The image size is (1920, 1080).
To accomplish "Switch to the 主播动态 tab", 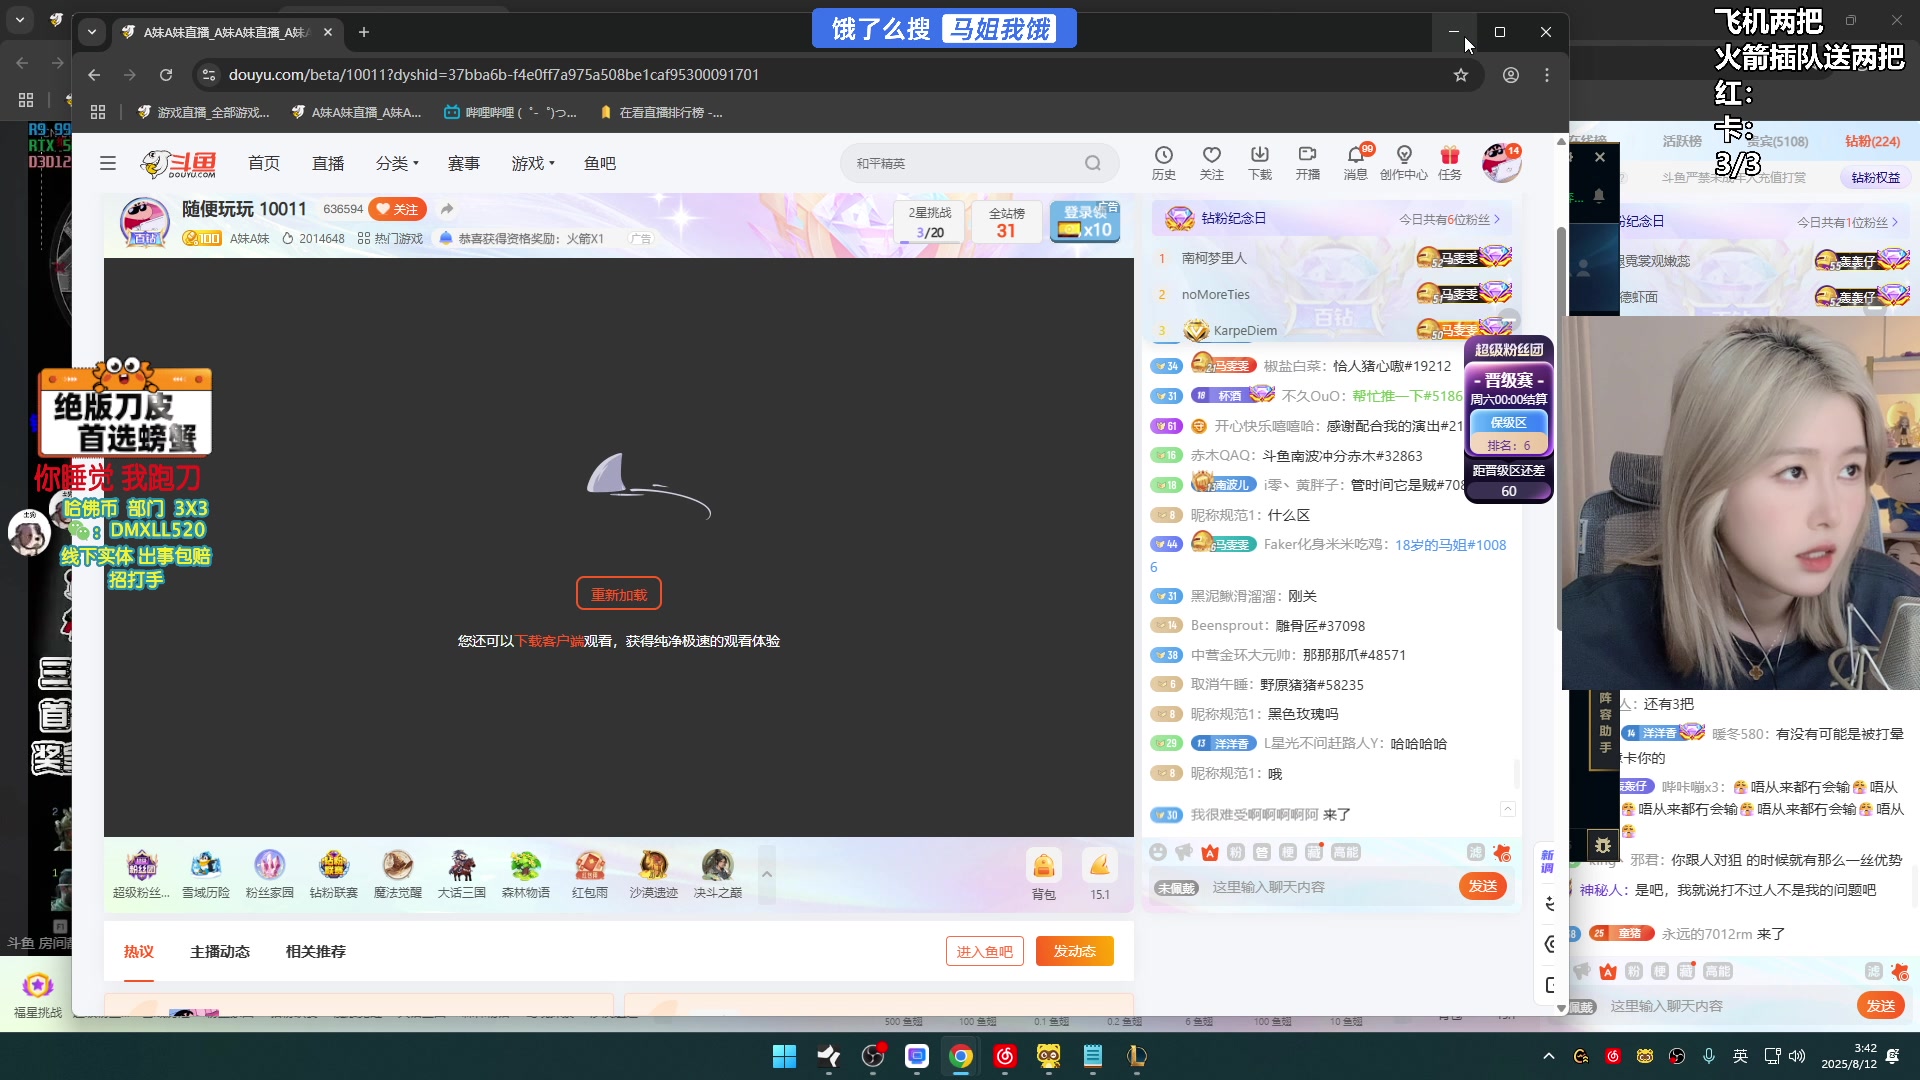I will 220,951.
